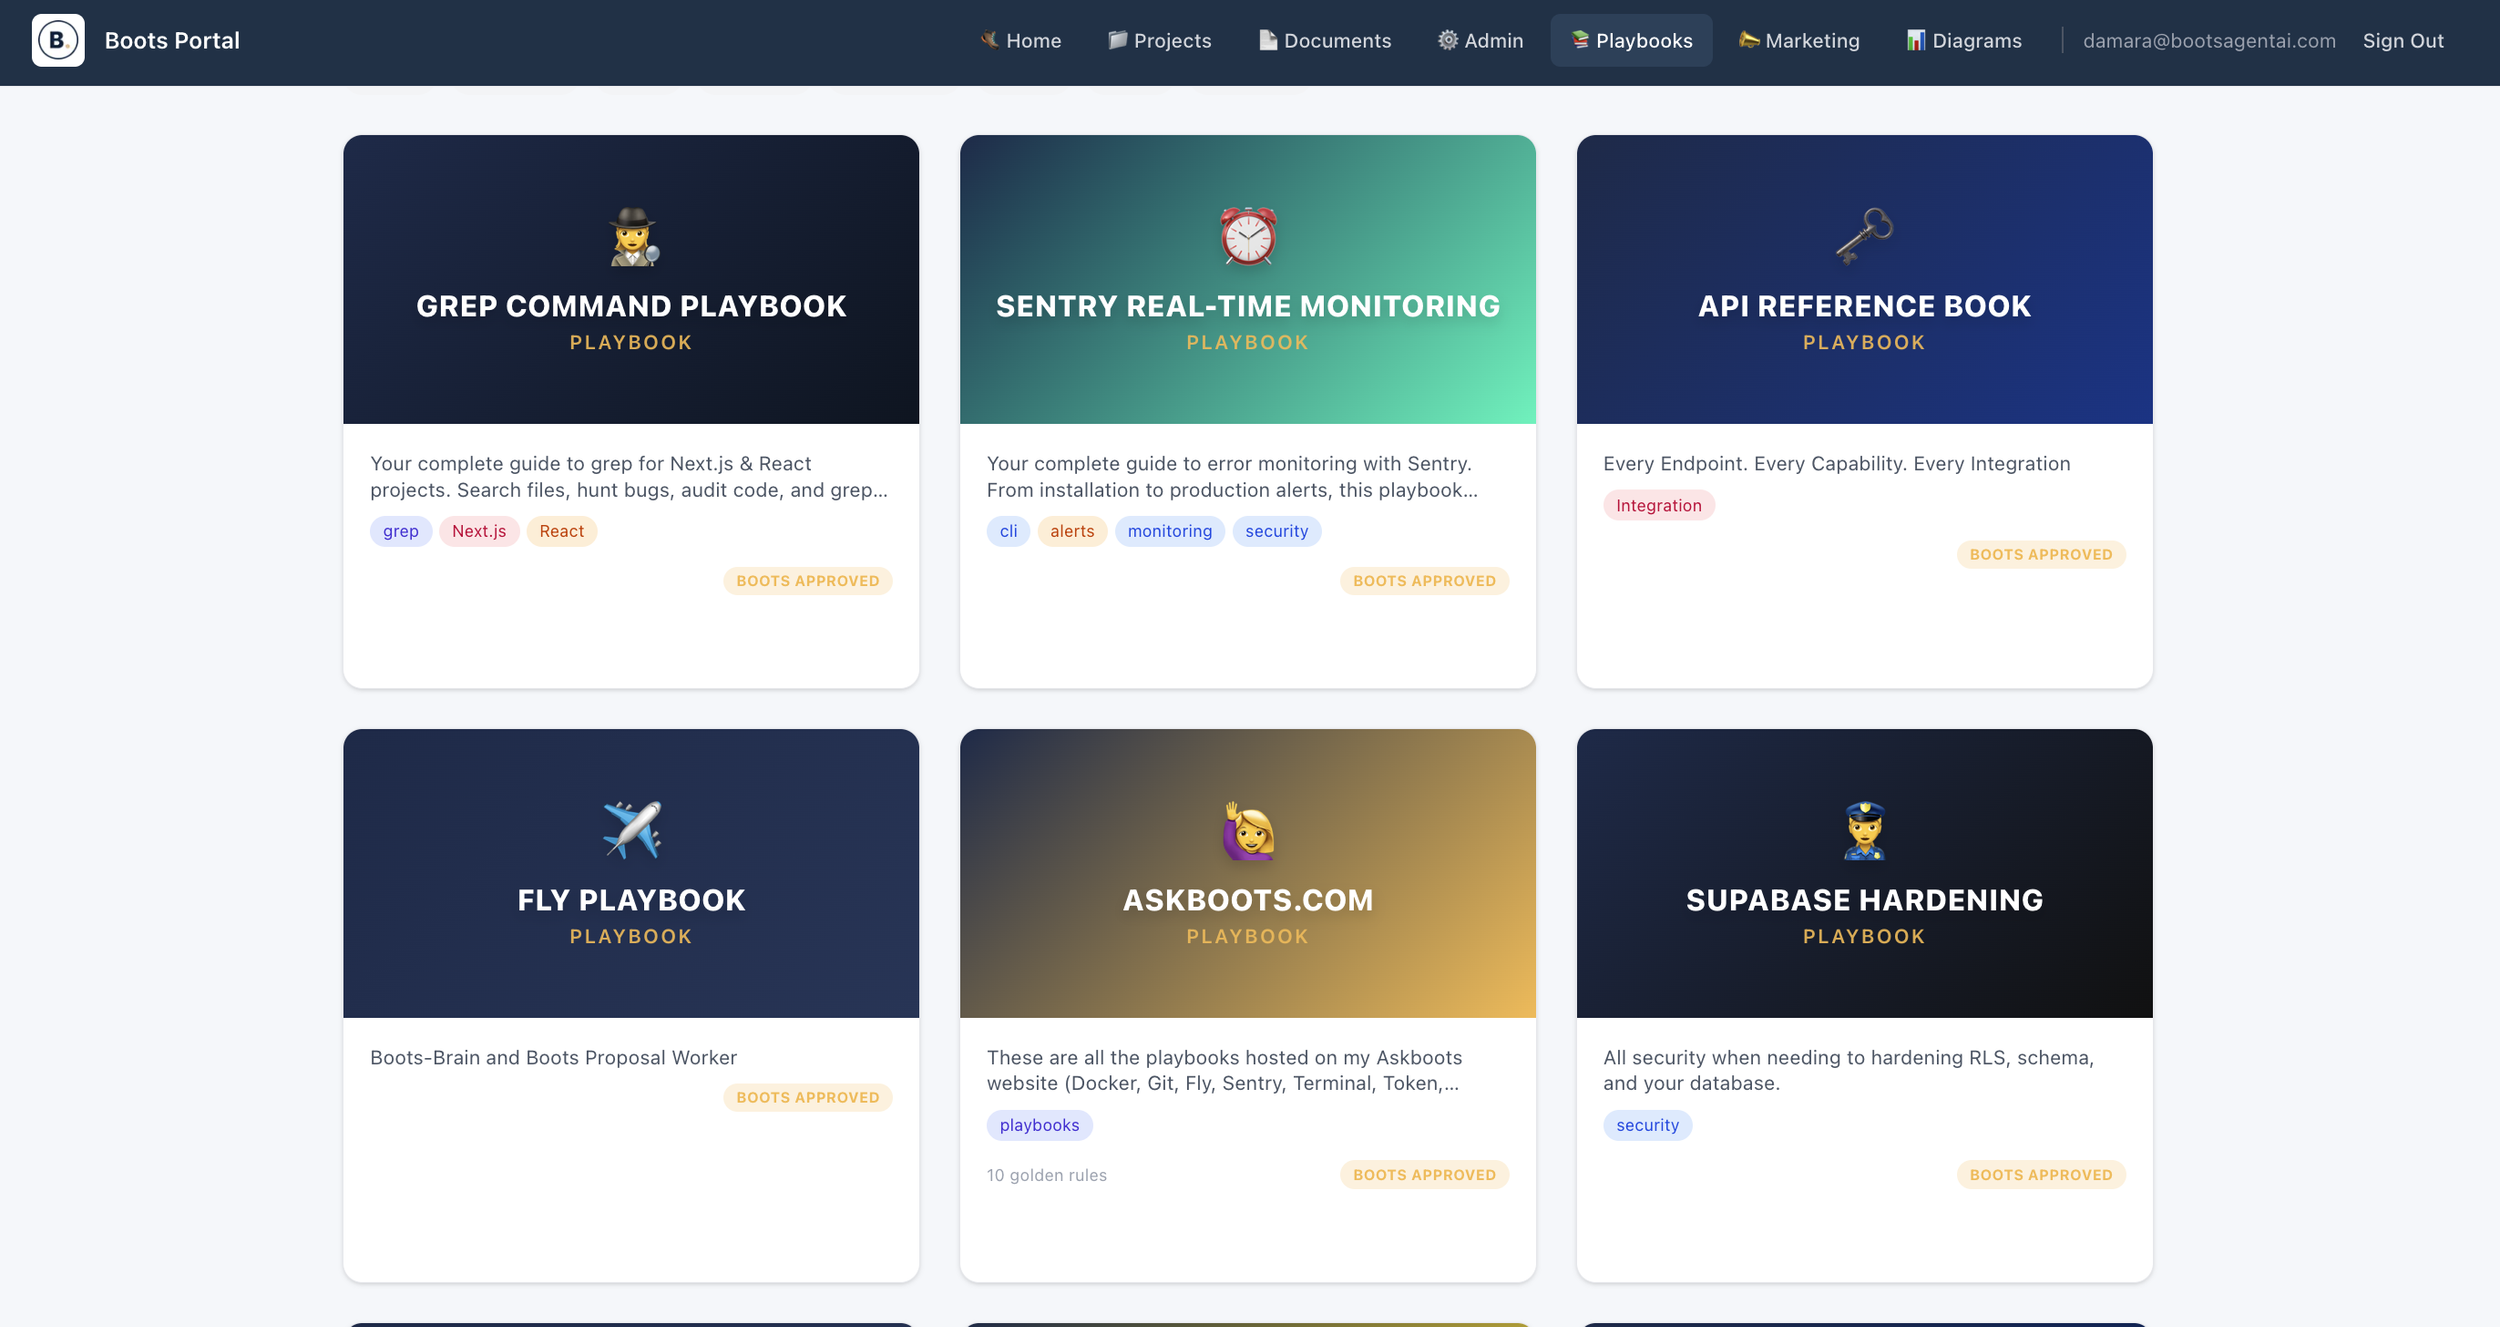Click the security tag on Sentry card
The width and height of the screenshot is (2500, 1327).
click(x=1277, y=531)
